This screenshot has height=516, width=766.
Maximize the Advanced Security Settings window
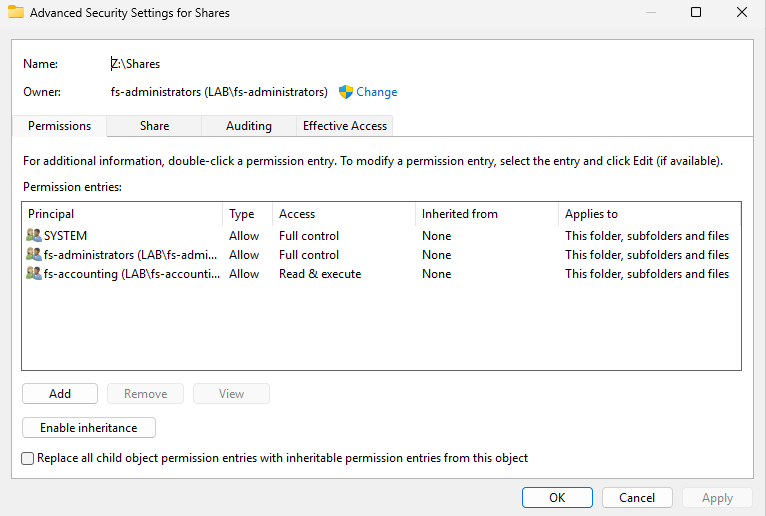point(696,13)
